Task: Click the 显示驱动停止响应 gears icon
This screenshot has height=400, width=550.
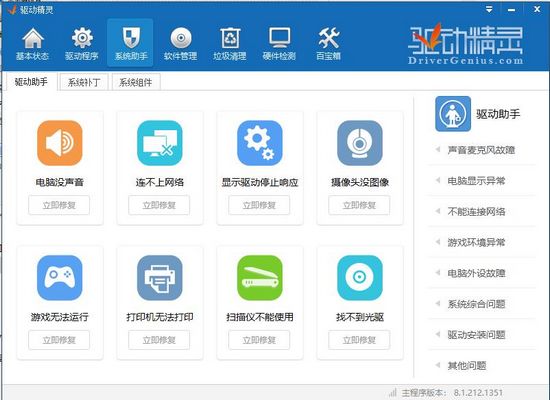Action: click(x=260, y=143)
